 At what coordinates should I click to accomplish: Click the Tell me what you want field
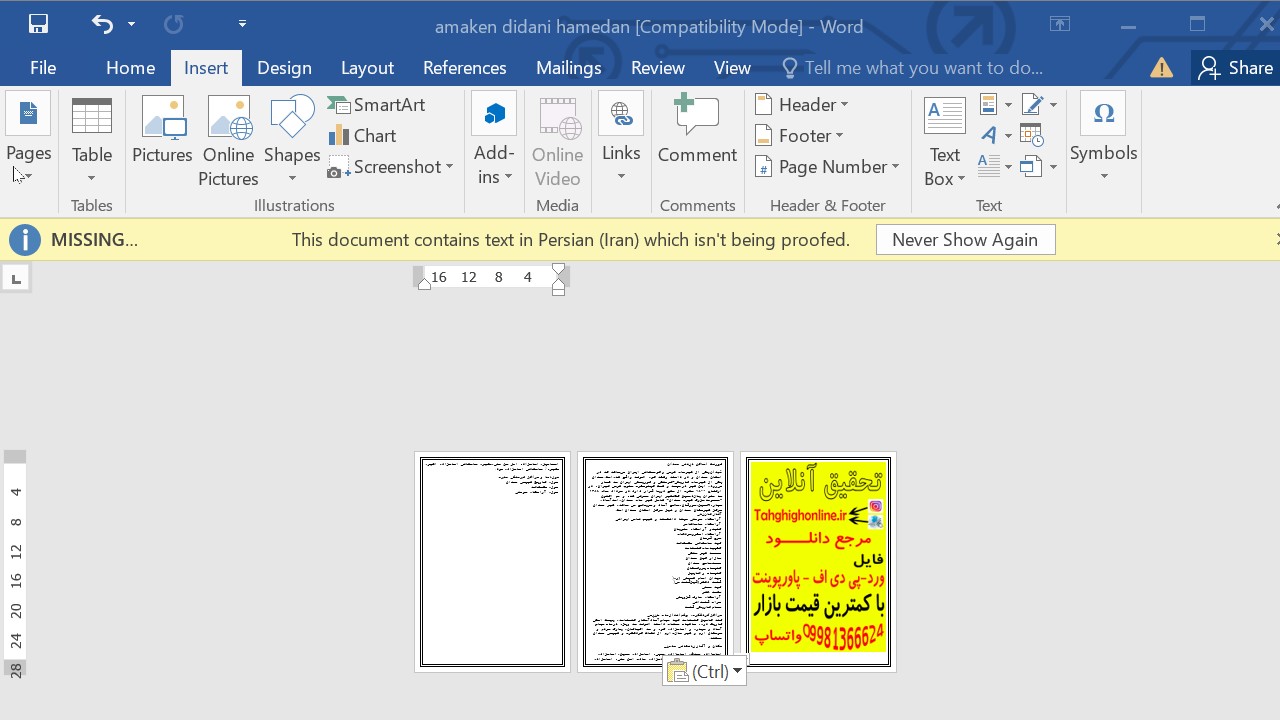[x=912, y=68]
